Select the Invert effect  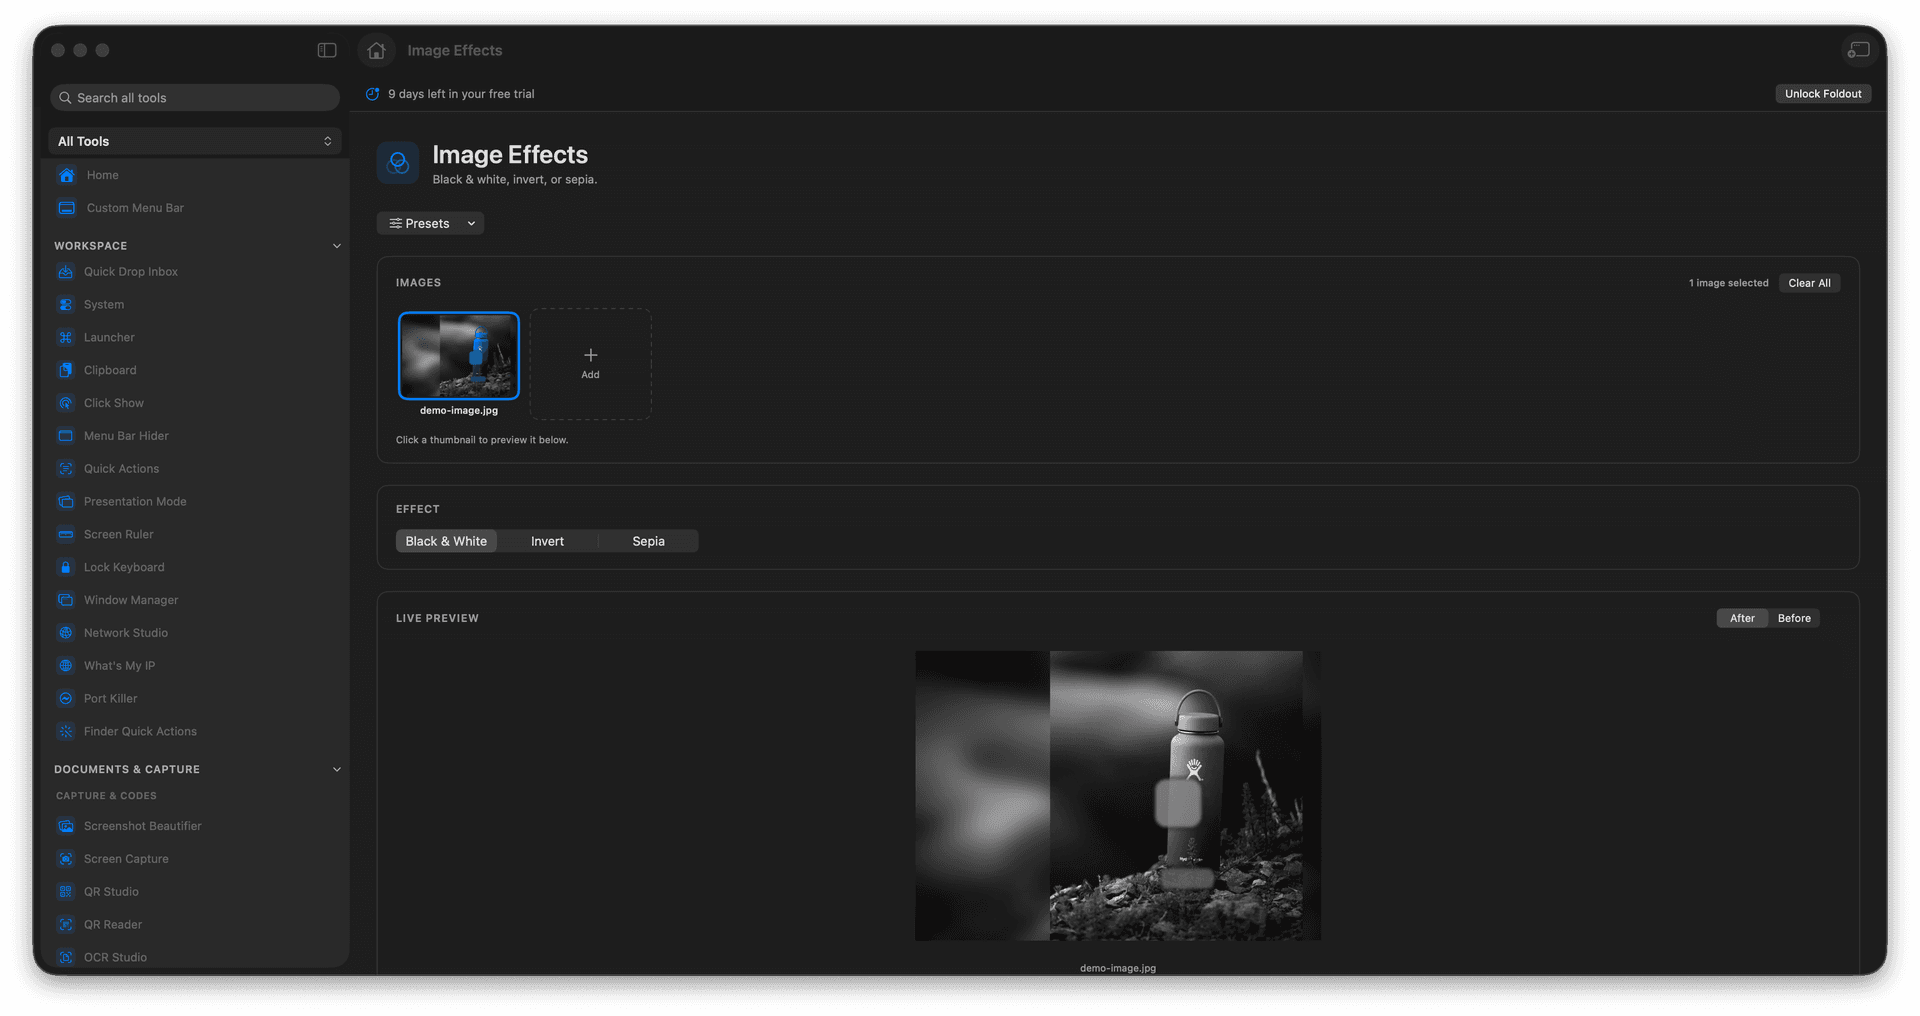(x=547, y=541)
